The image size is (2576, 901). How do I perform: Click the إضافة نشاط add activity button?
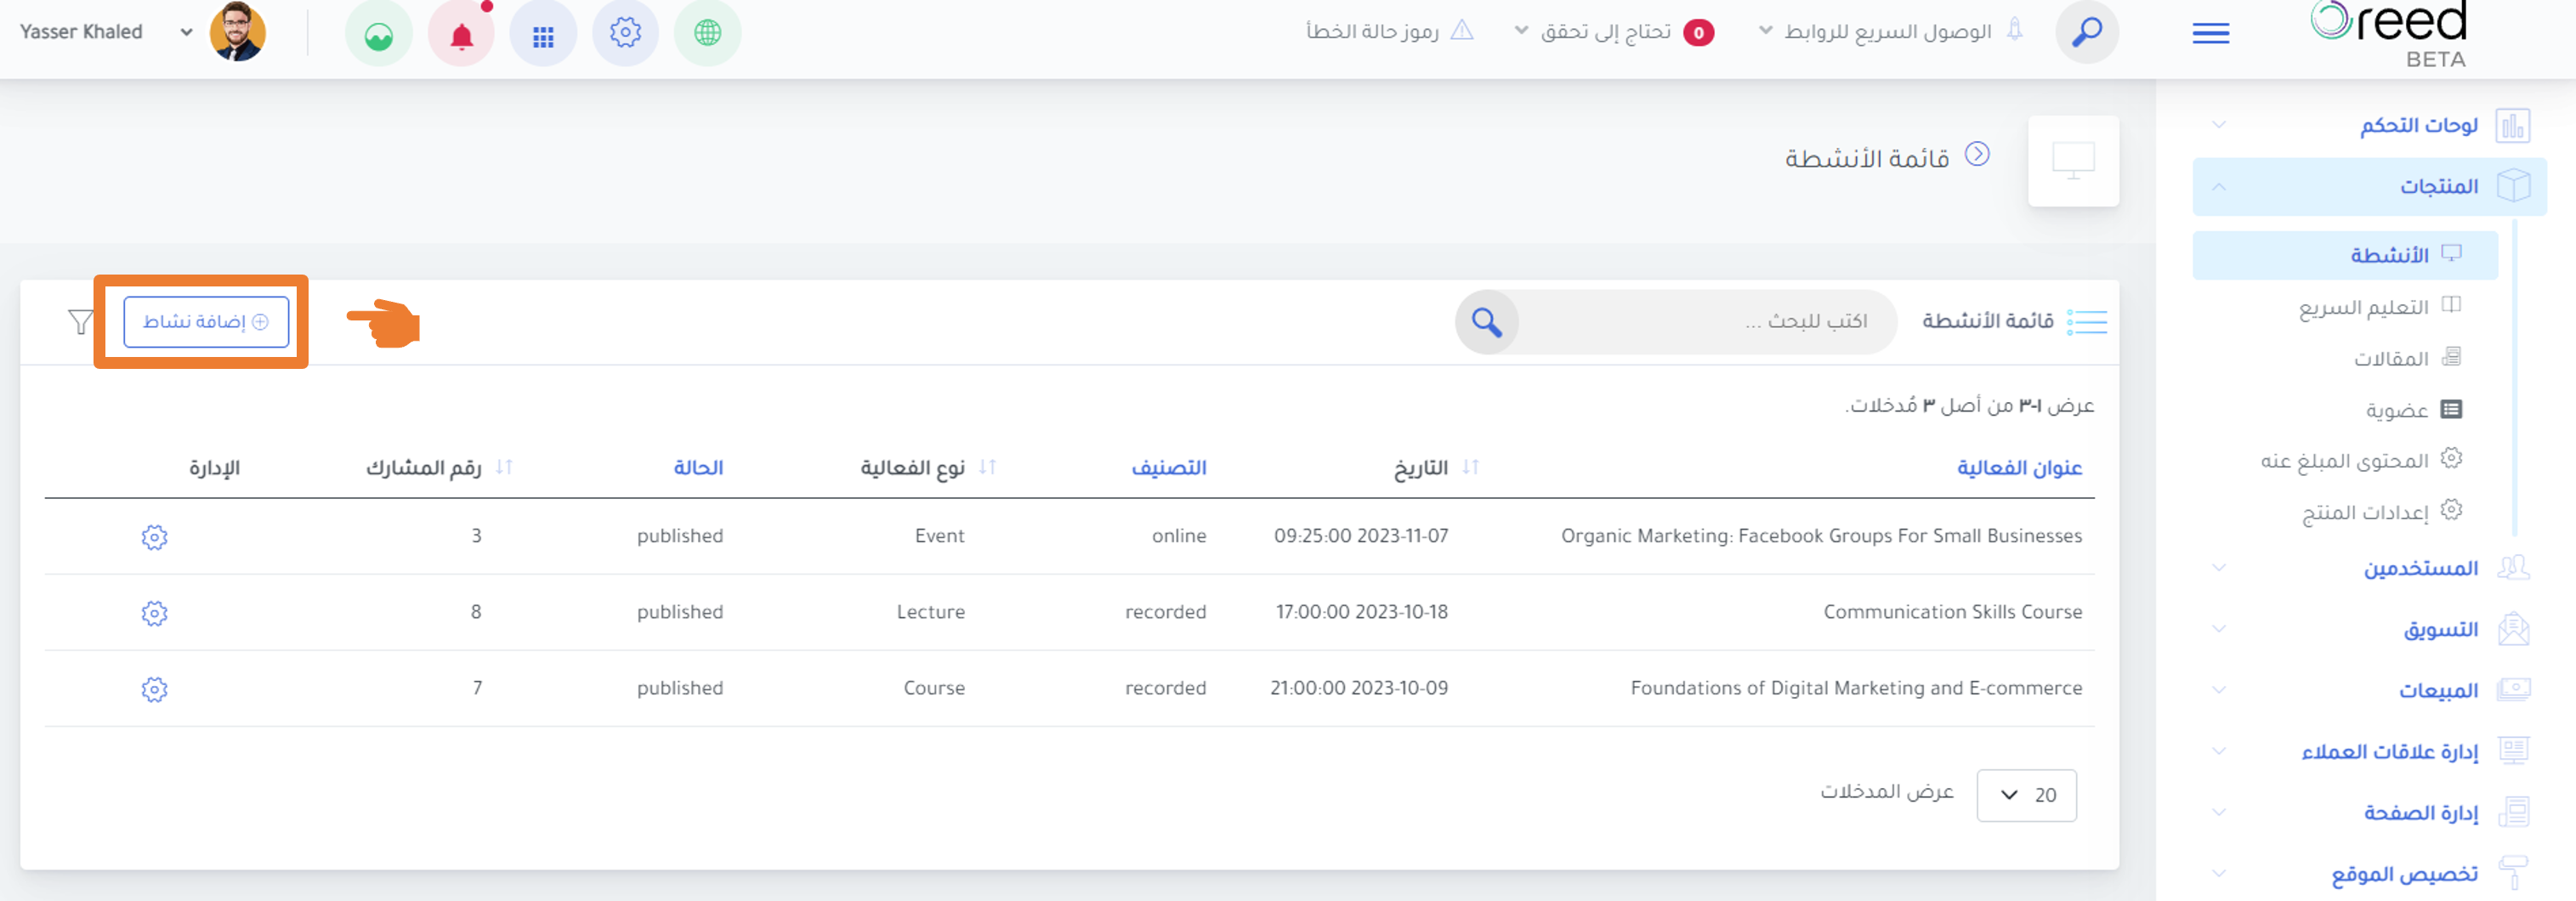point(206,321)
